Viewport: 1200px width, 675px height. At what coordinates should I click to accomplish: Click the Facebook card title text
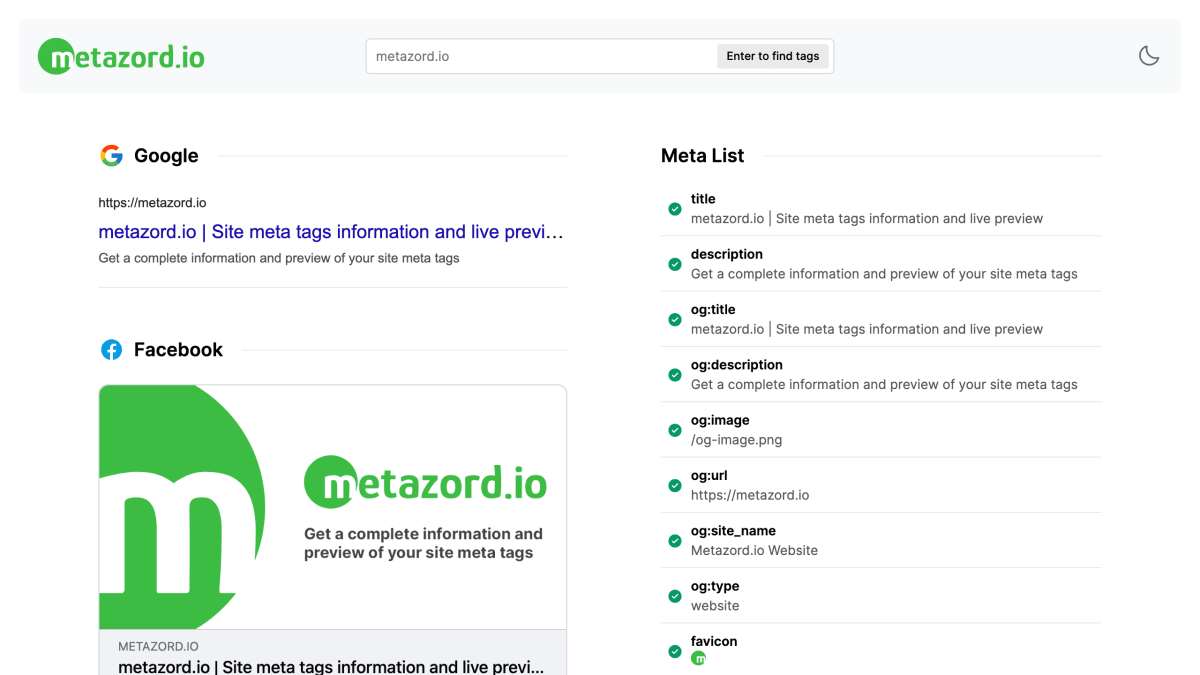331,666
